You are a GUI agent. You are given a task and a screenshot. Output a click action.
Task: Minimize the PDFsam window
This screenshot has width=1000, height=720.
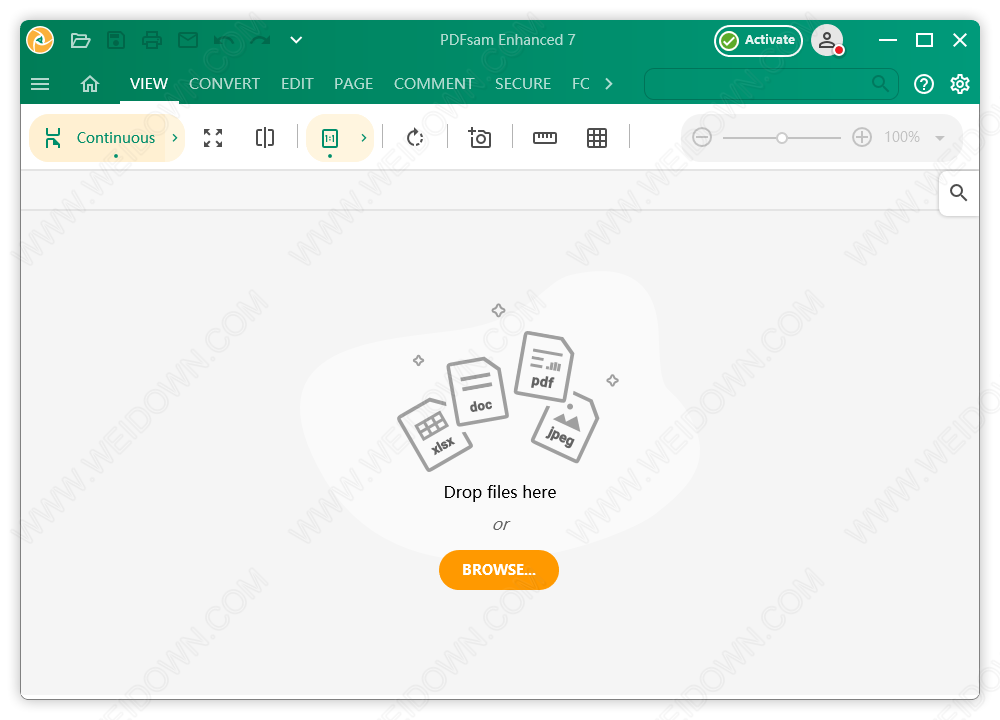[x=888, y=40]
